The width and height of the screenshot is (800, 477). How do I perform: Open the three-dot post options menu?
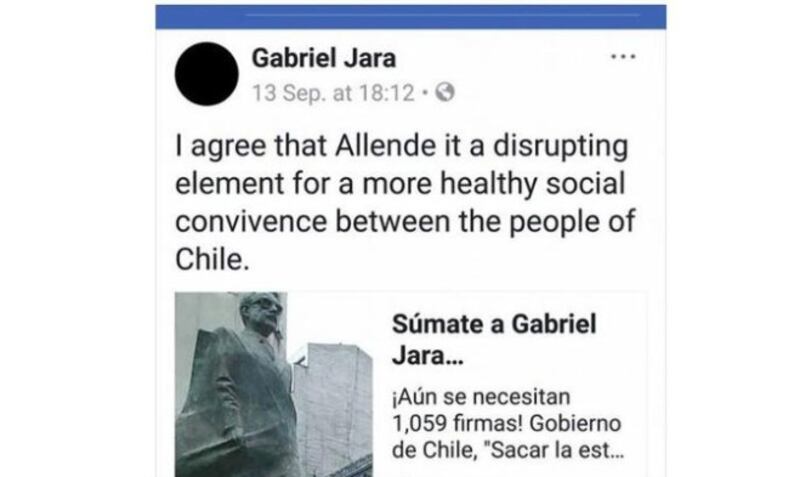click(623, 57)
